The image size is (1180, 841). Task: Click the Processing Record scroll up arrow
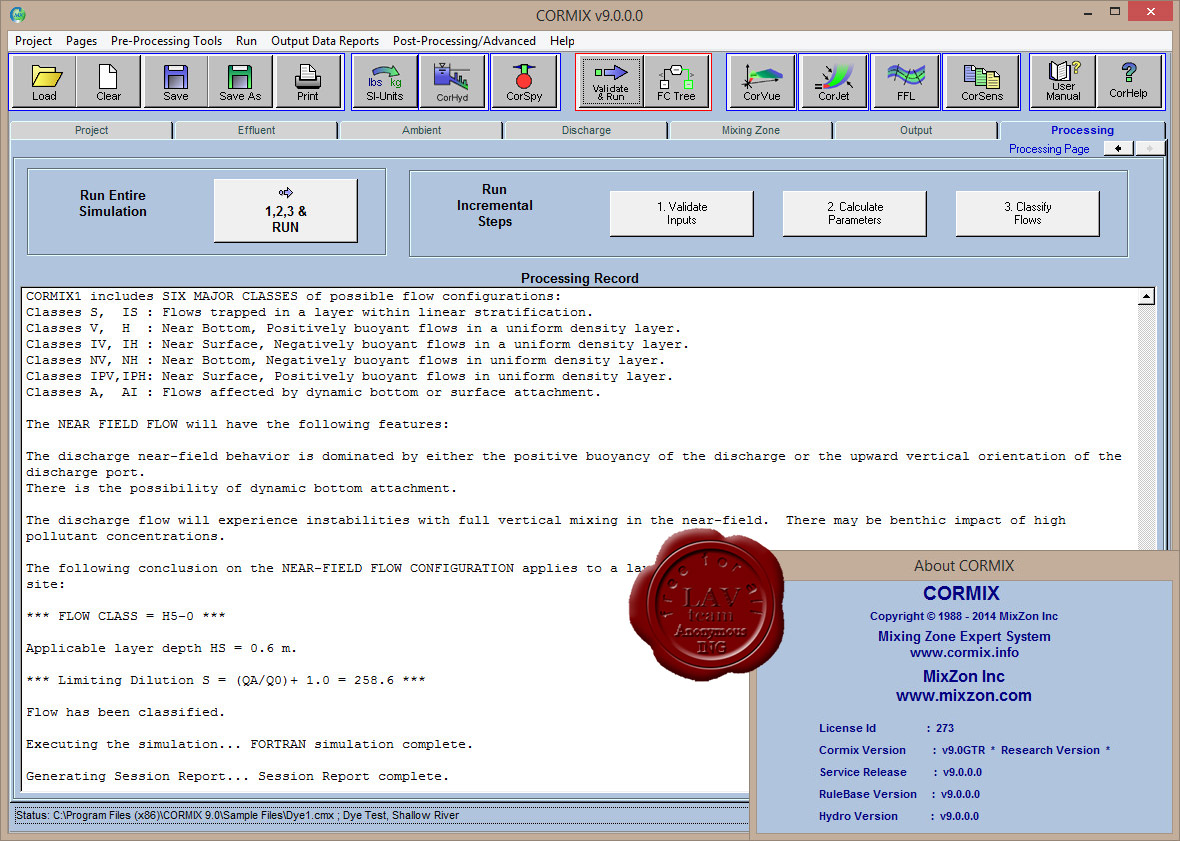(1146, 296)
